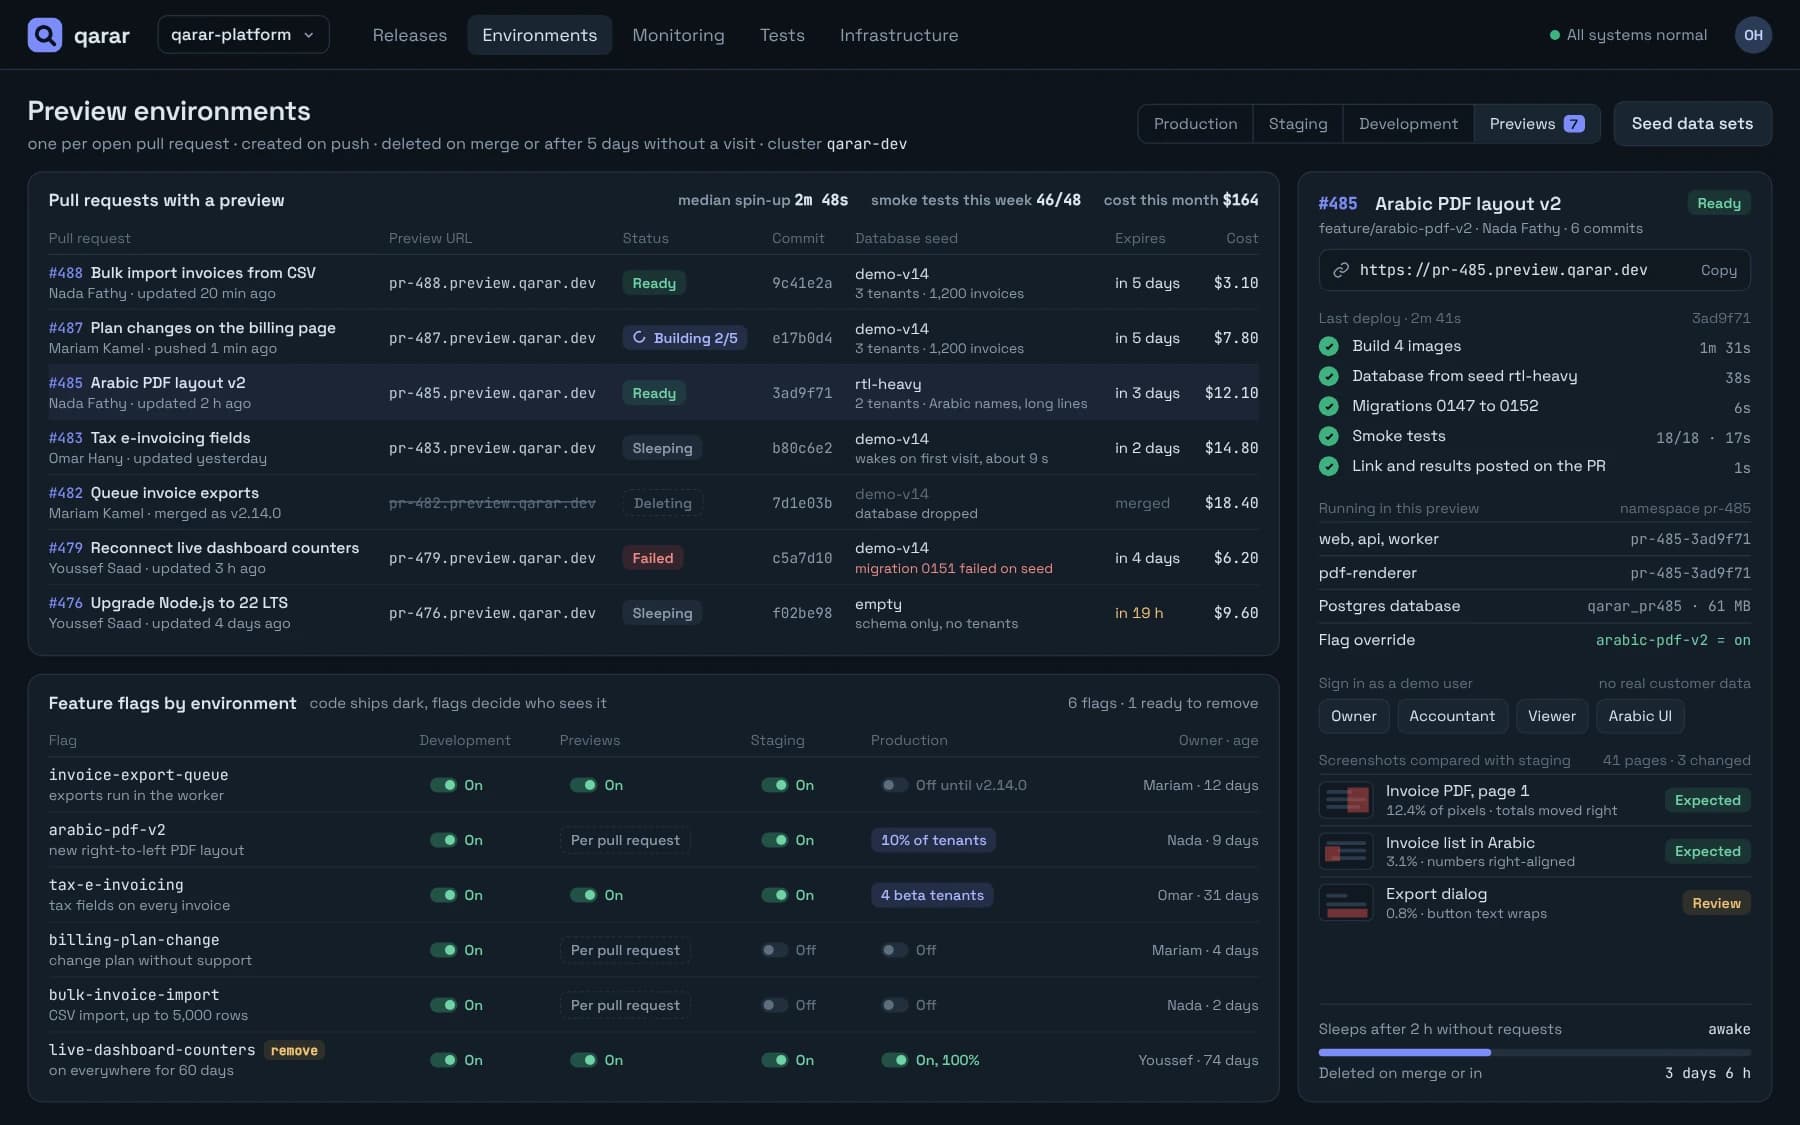Click the sleep countdown progress bar
The image size is (1800, 1125).
pos(1534,1052)
